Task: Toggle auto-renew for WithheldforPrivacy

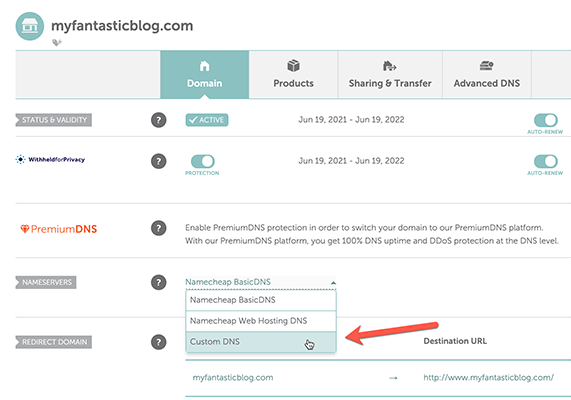Action: (x=546, y=161)
